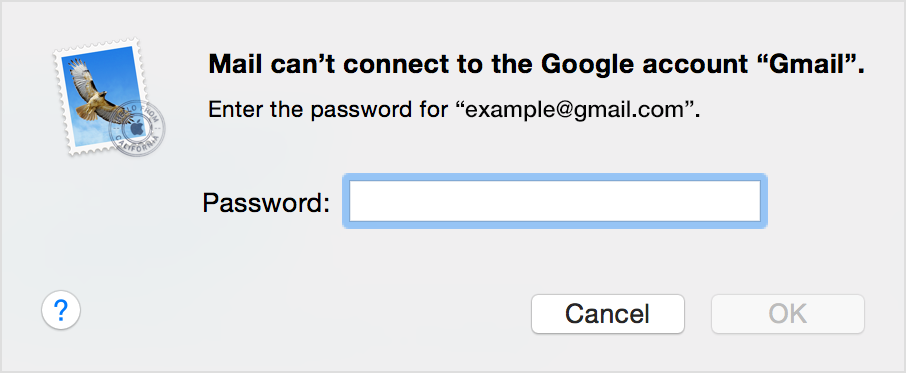Click the Cancel button
Viewport: 906px width, 374px height.
607,314
